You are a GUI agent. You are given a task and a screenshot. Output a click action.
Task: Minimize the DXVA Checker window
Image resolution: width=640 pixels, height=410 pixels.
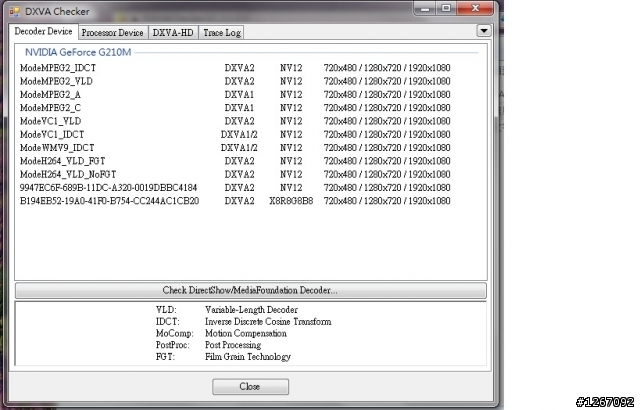tap(425, 8)
